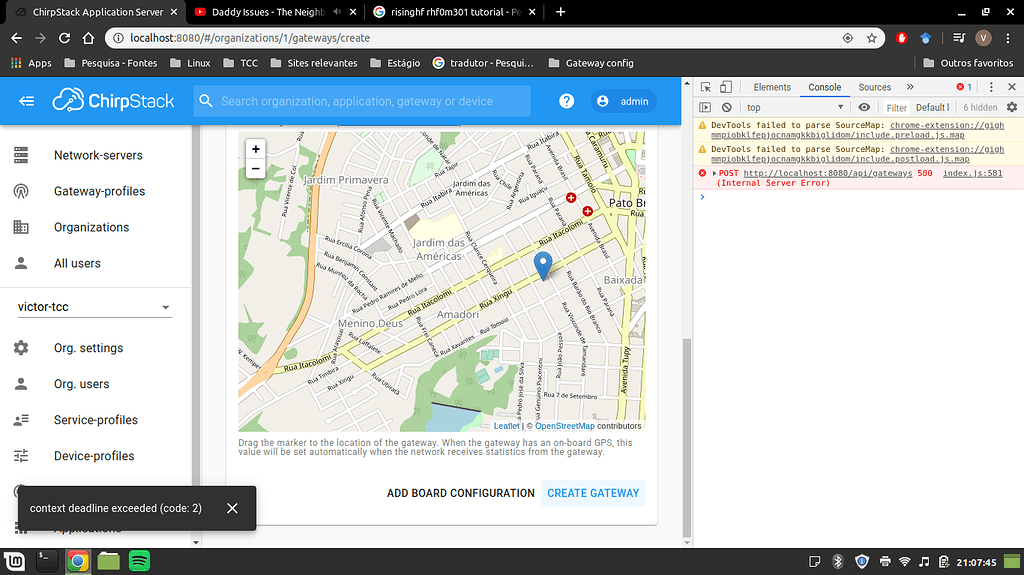The width and height of the screenshot is (1024, 575).
Task: Dismiss the context deadline exceeded notification
Action: click(x=232, y=508)
